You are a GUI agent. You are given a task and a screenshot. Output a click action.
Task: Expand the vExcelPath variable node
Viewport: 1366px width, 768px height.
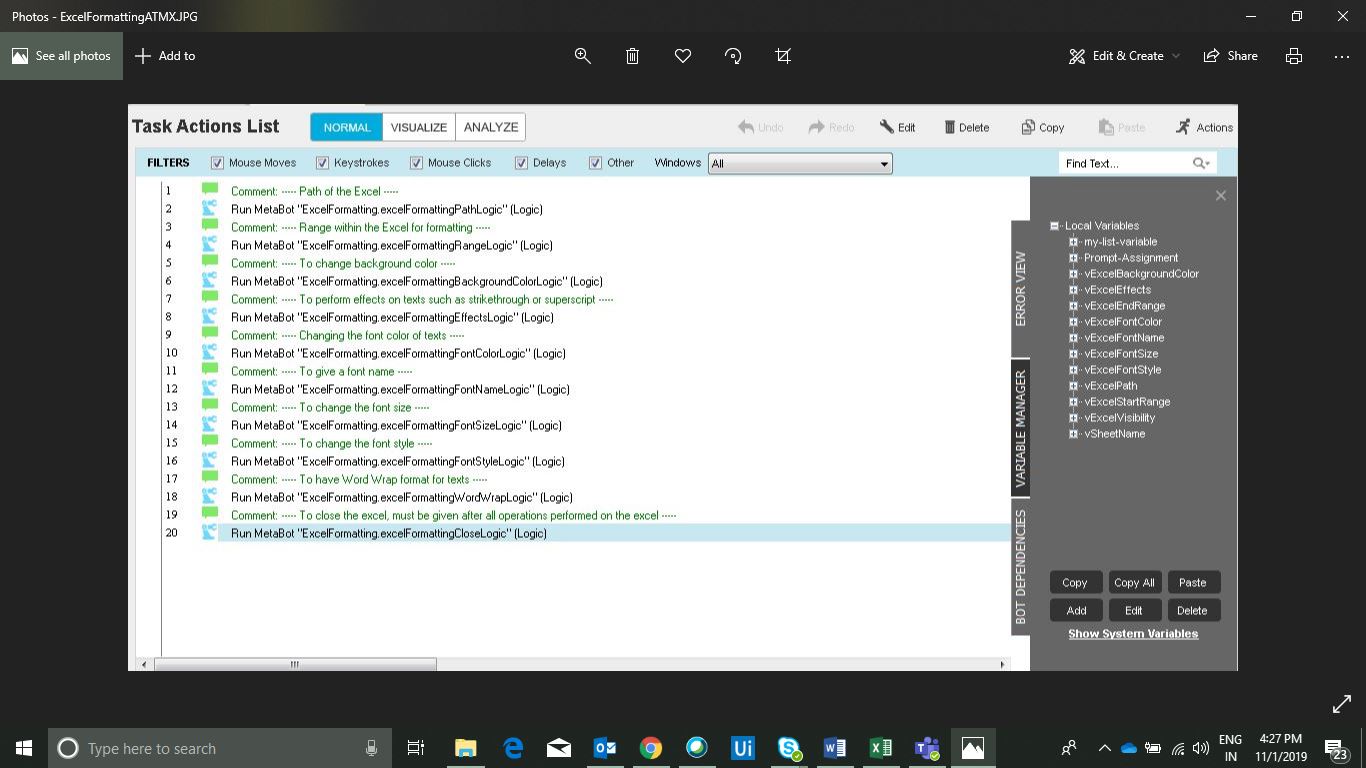(x=1073, y=386)
